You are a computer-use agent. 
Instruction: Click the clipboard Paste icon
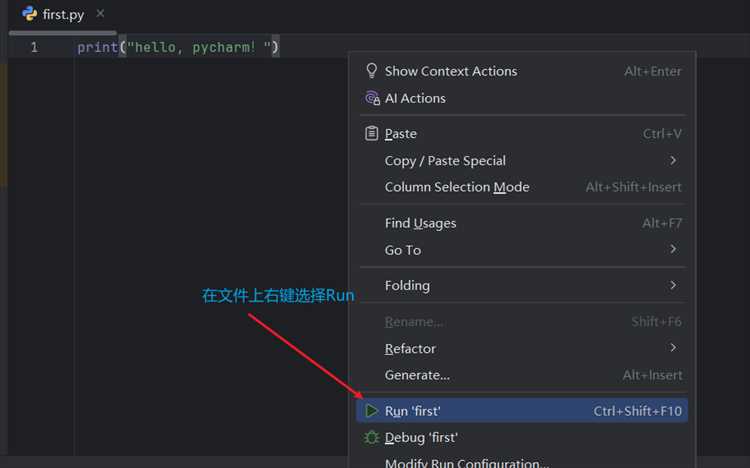[x=372, y=133]
